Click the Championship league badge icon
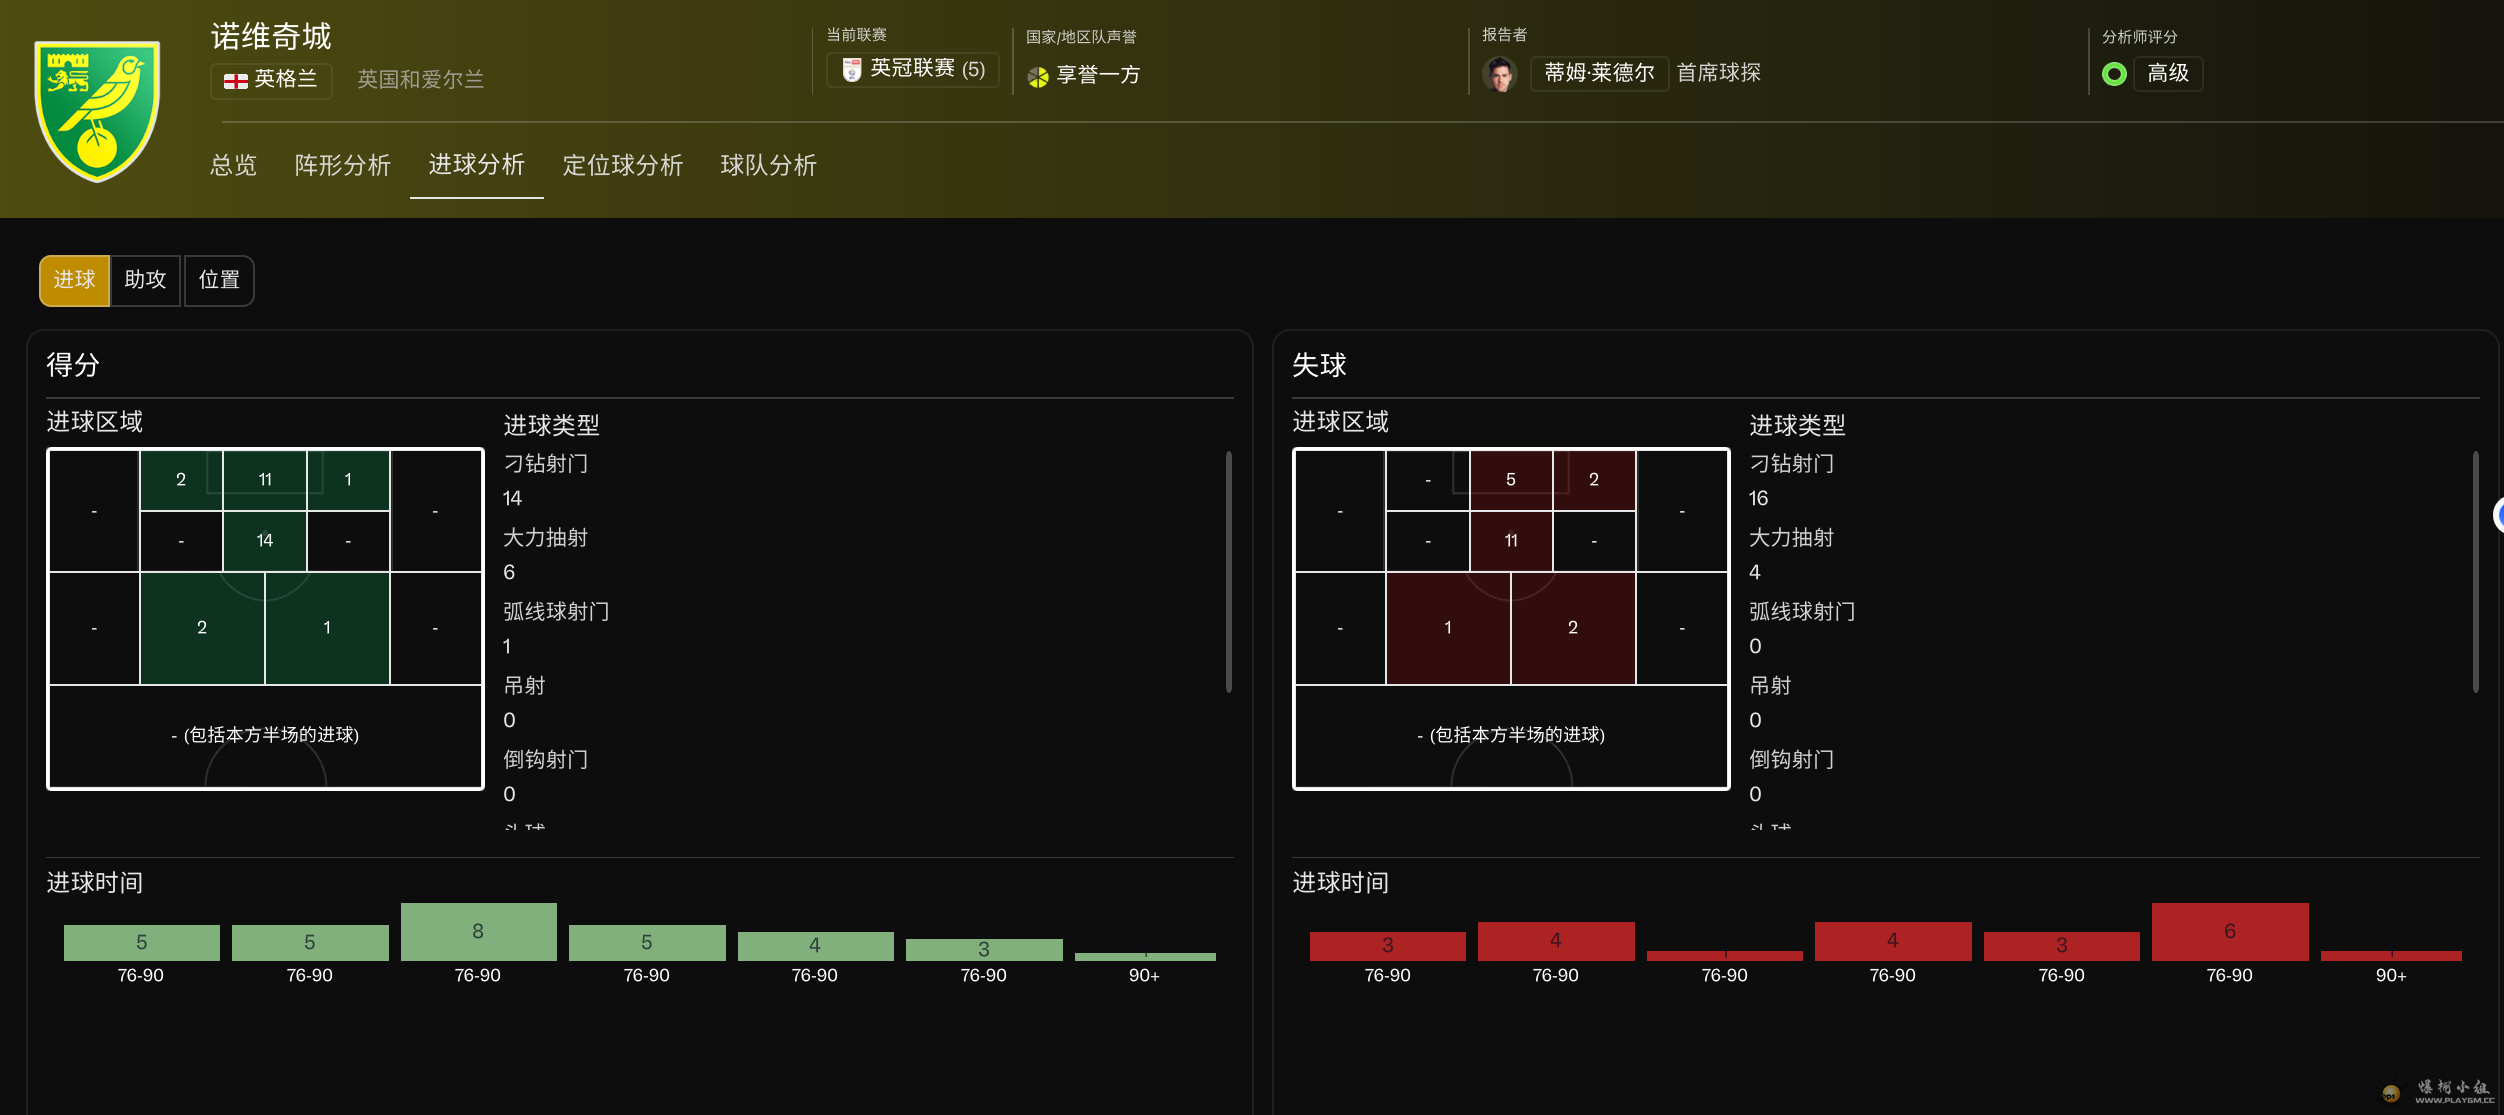2504x1115 pixels. tap(852, 70)
